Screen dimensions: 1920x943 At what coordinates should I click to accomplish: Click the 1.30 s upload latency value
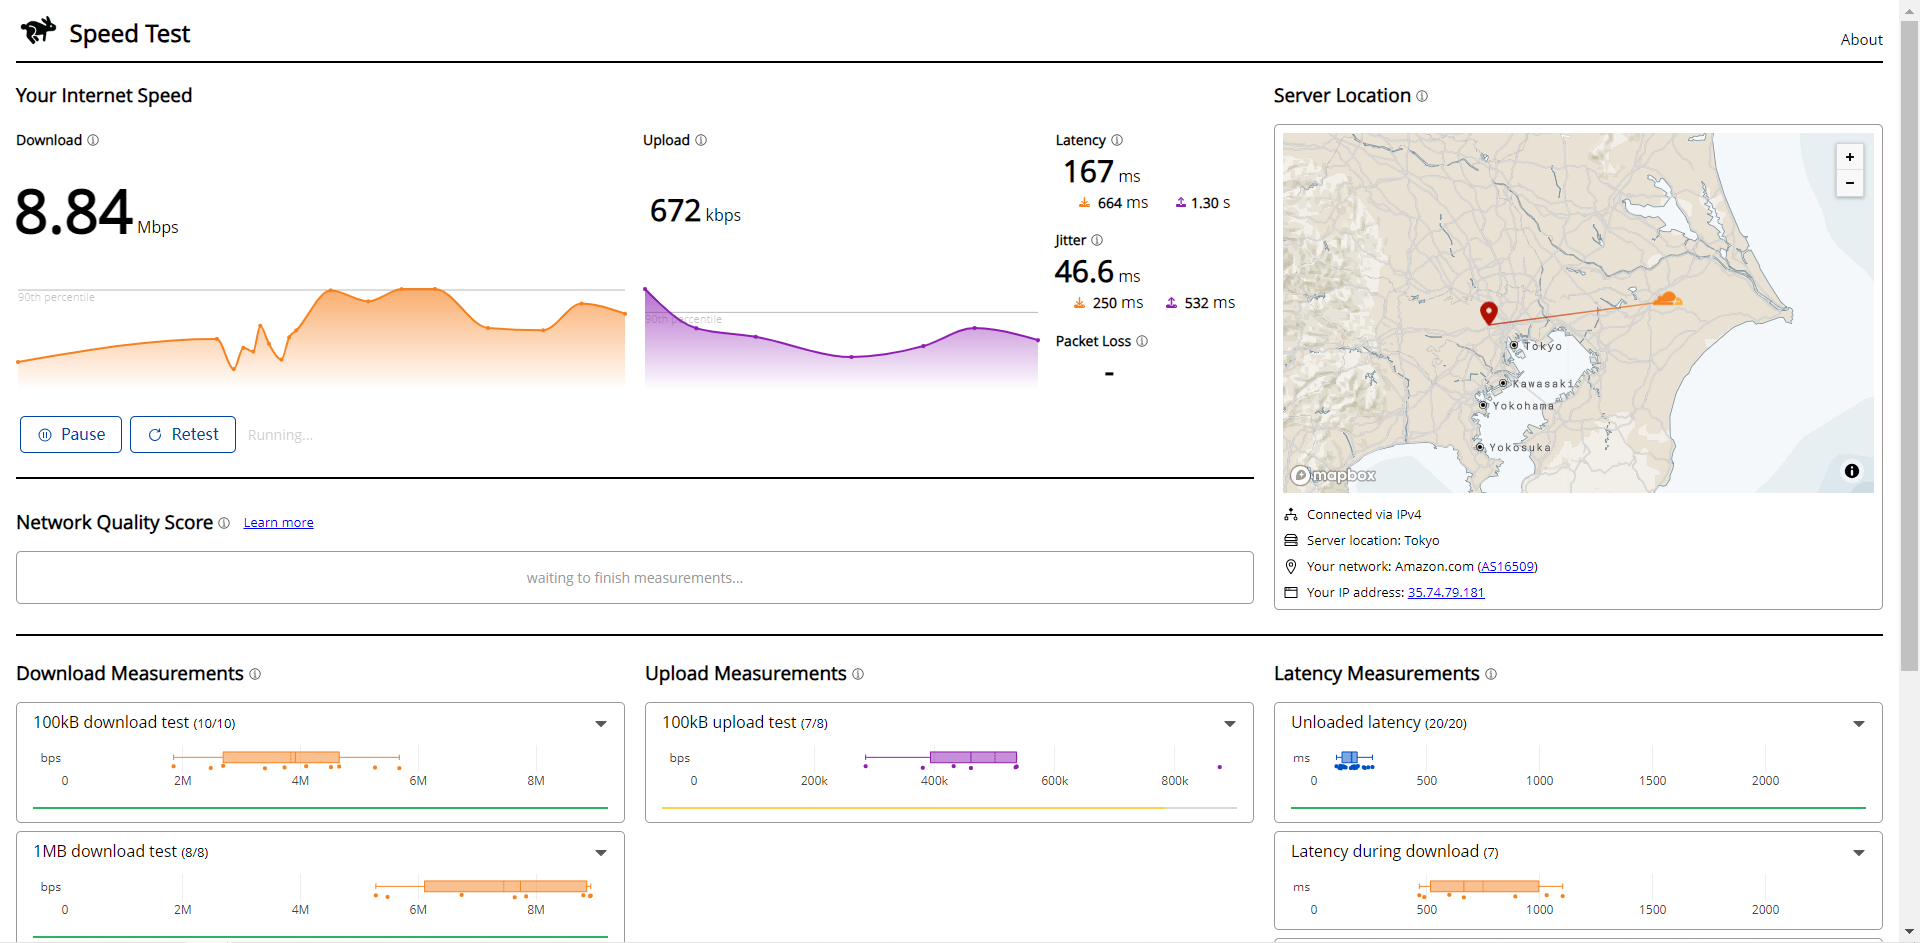[1210, 203]
